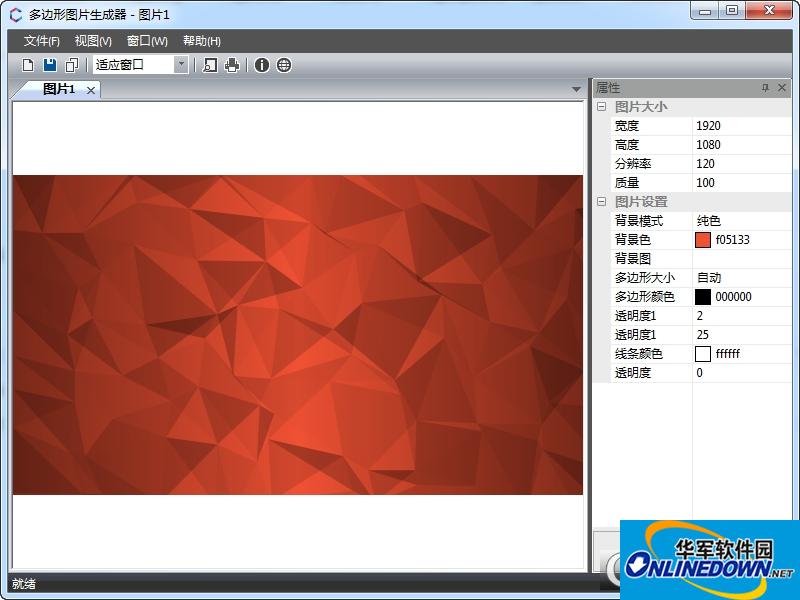
Task: Select the 多边形大小 value 自动
Action: tap(742, 278)
